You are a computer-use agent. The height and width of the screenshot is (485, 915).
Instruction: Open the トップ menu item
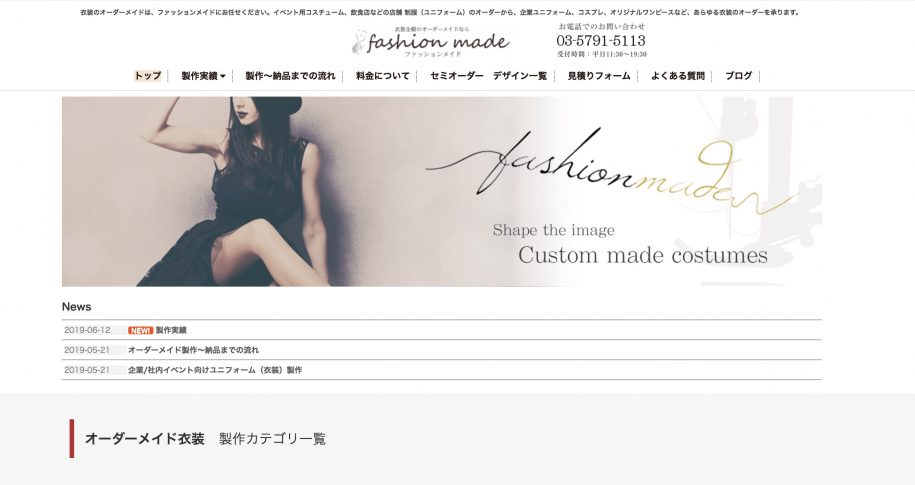click(x=148, y=76)
